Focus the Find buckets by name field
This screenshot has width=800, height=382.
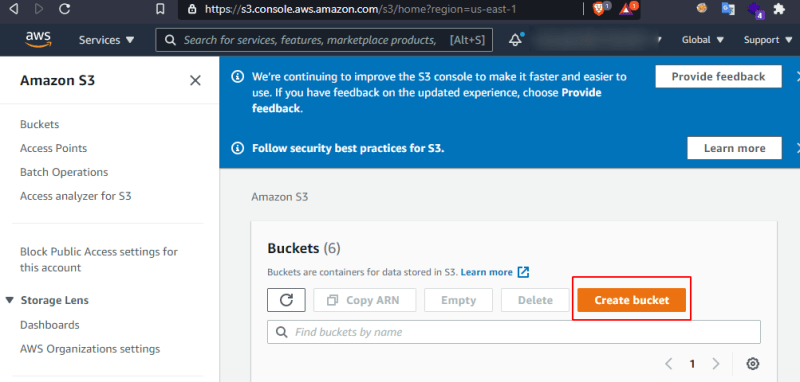(514, 332)
